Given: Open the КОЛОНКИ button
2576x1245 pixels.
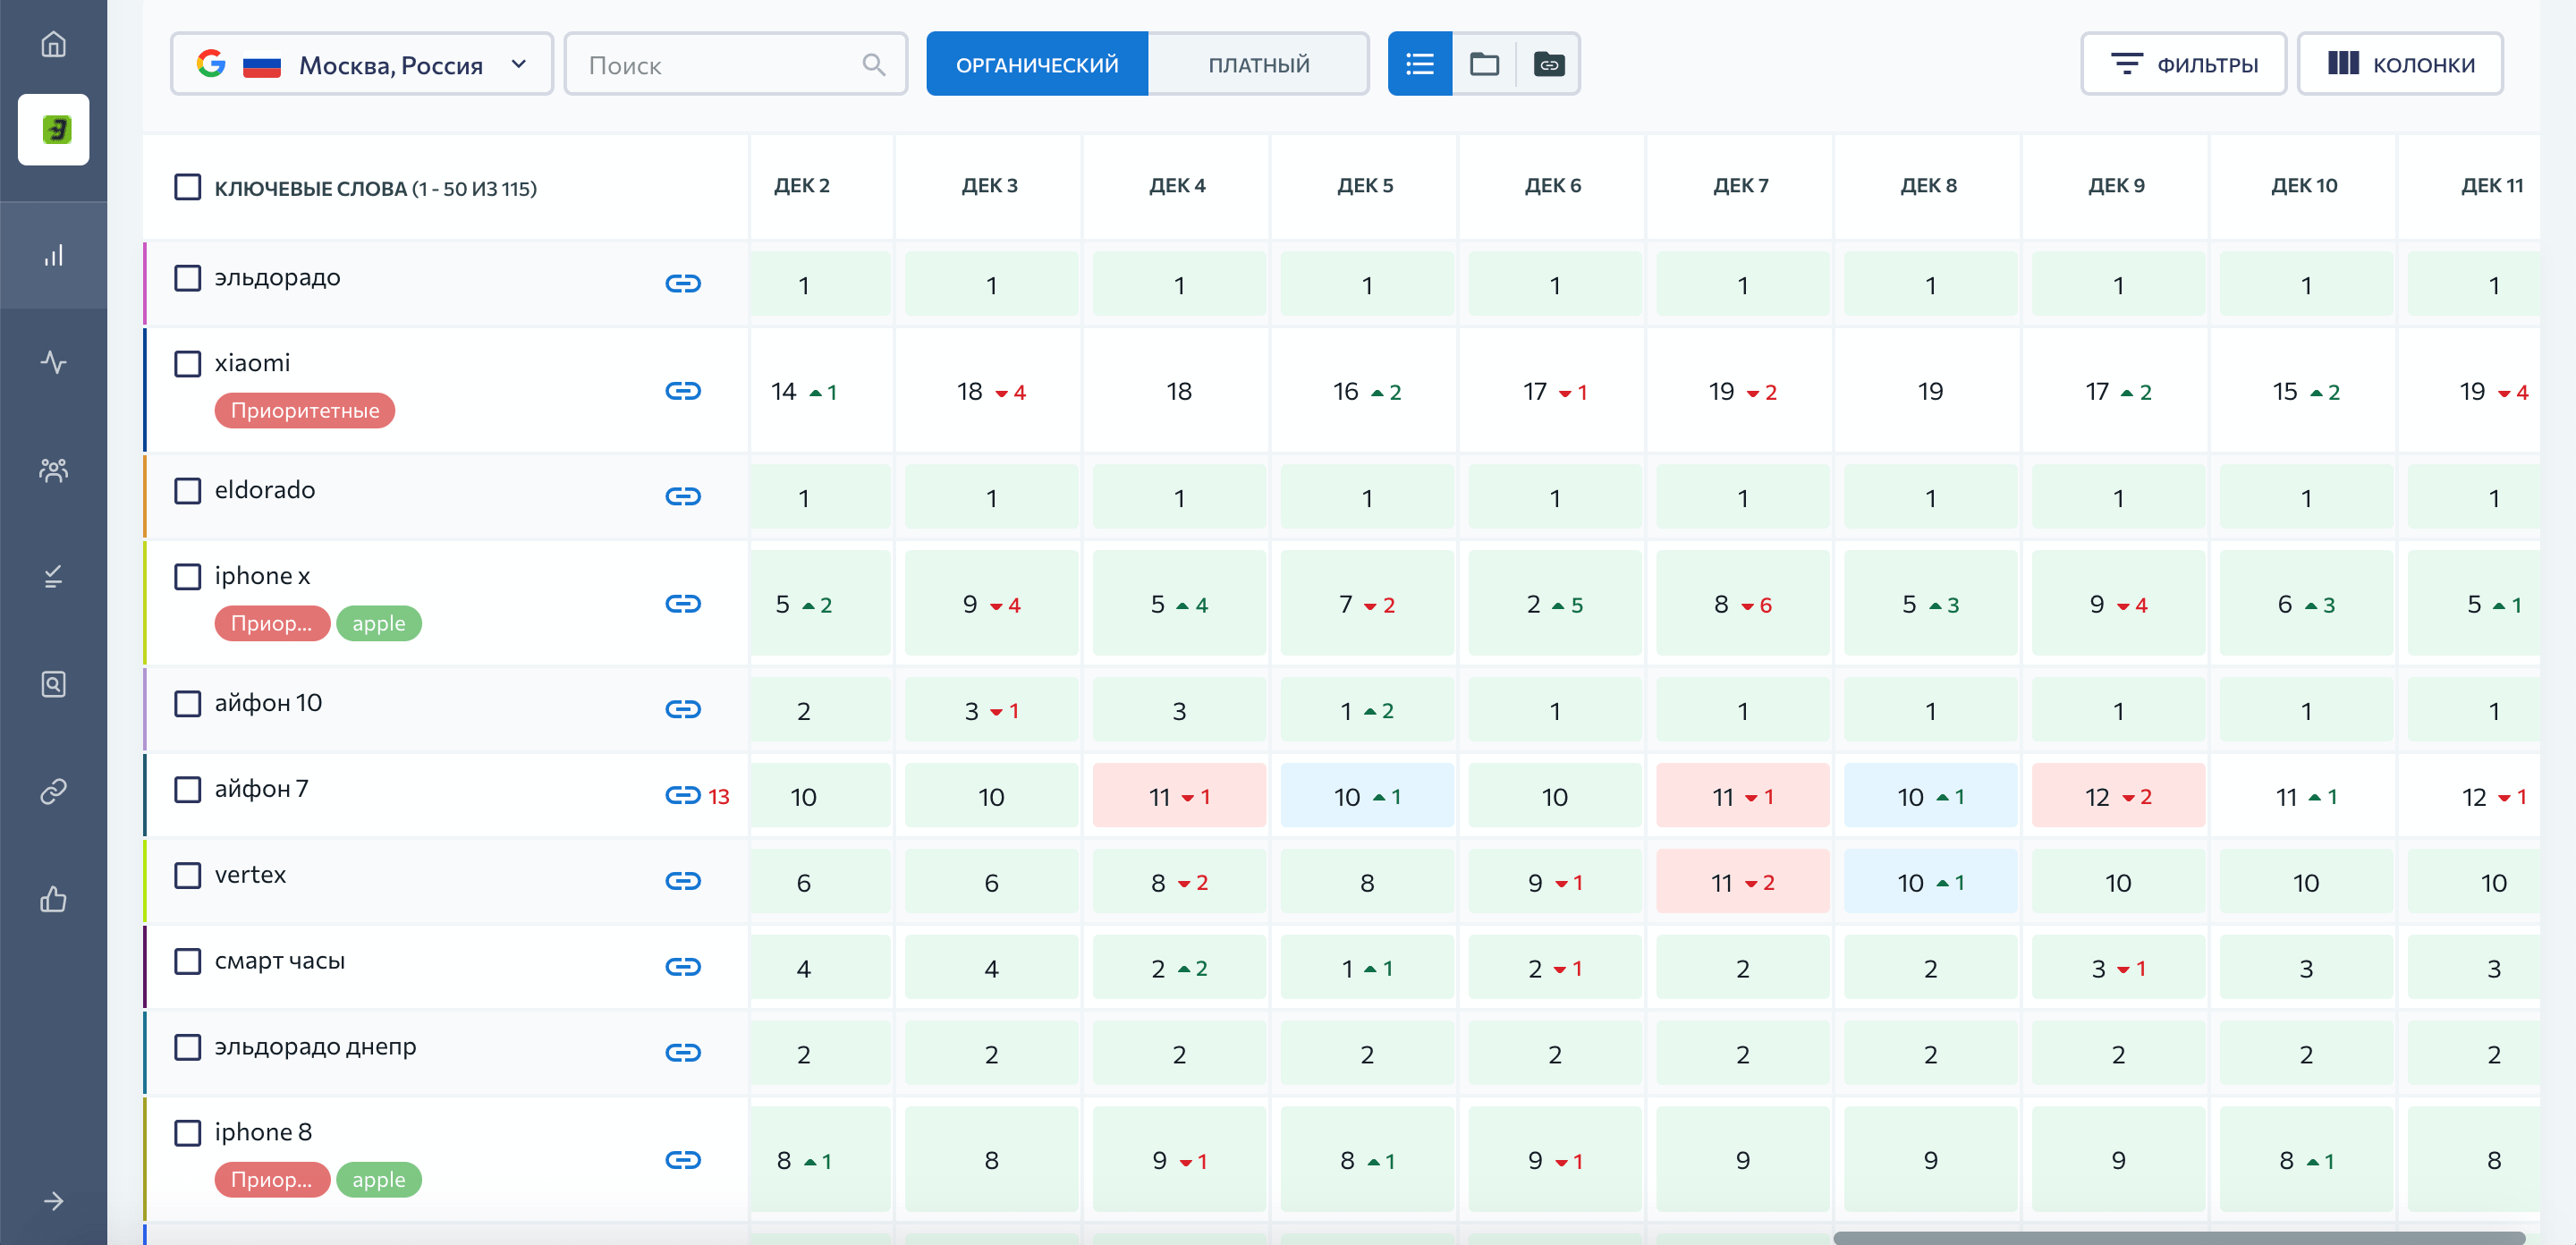Looking at the screenshot, I should pos(2400,65).
